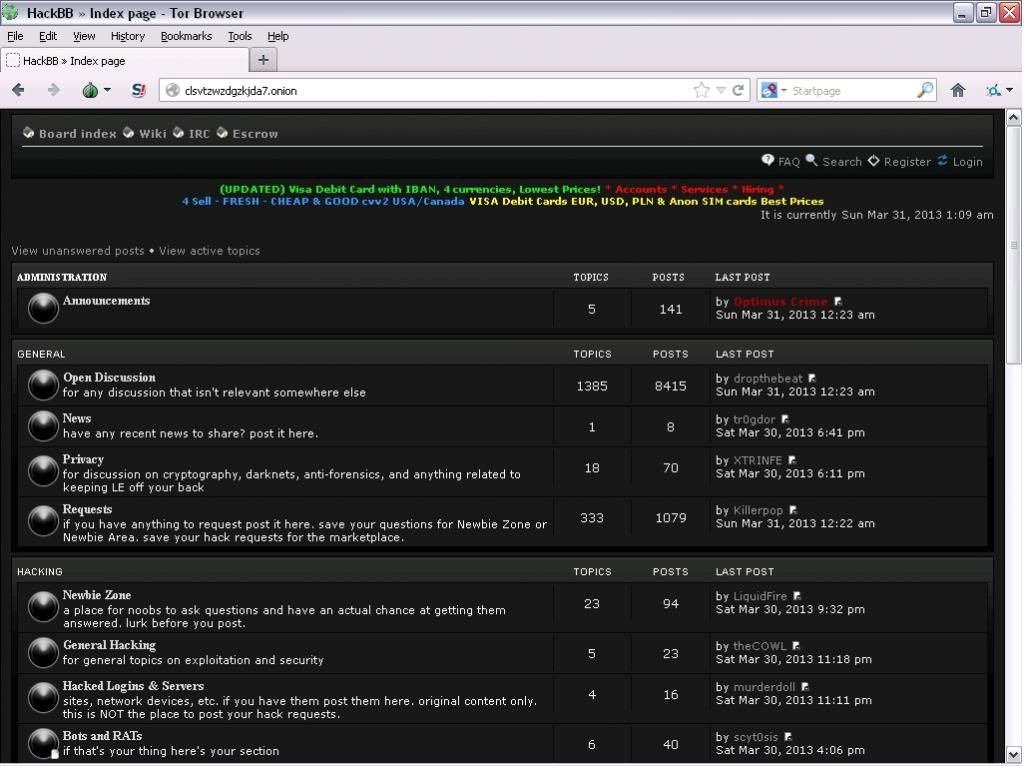Open the News forum
The image size is (1024, 766).
[76, 418]
